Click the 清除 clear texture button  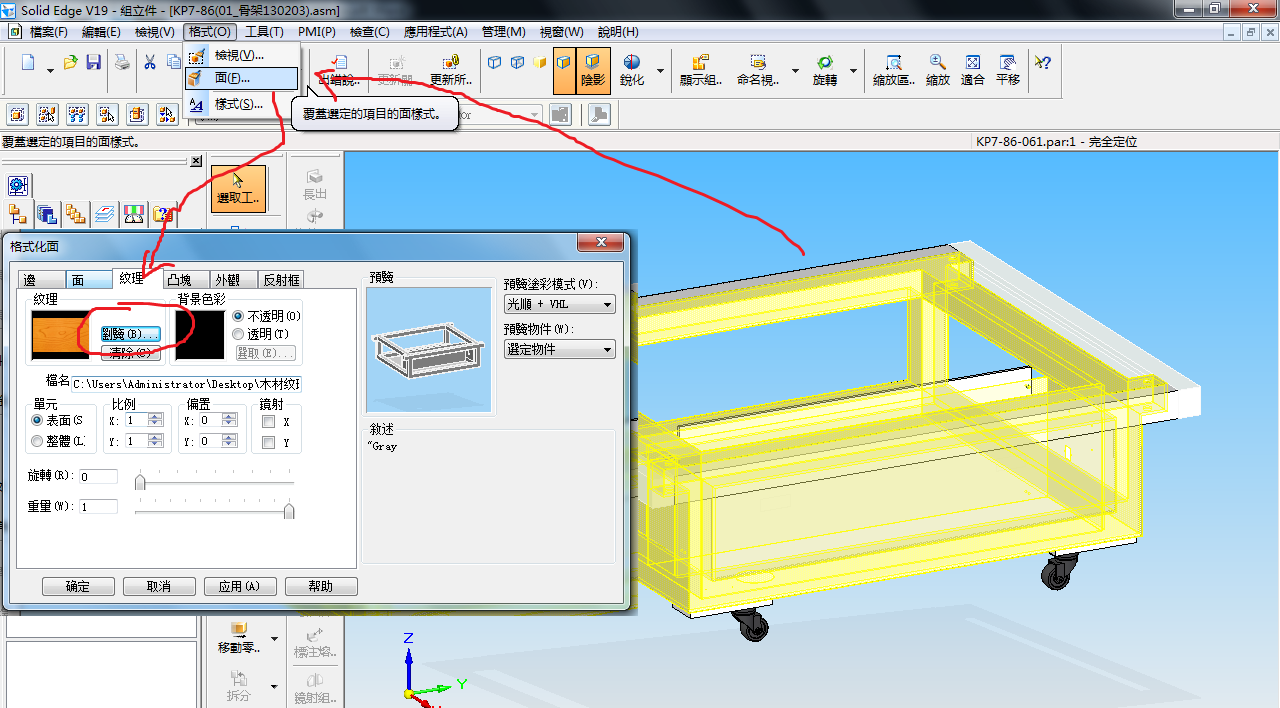(x=131, y=353)
